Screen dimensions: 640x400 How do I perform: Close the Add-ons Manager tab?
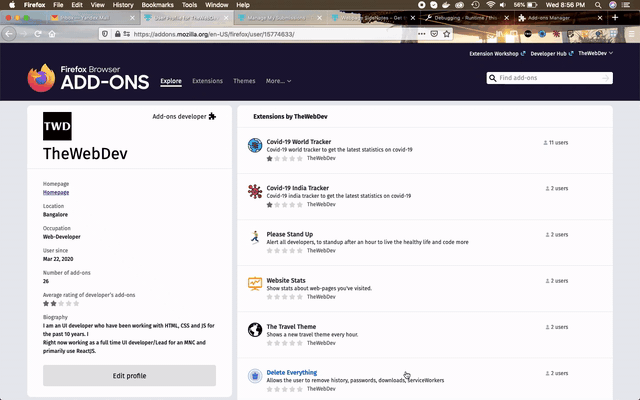(600, 18)
